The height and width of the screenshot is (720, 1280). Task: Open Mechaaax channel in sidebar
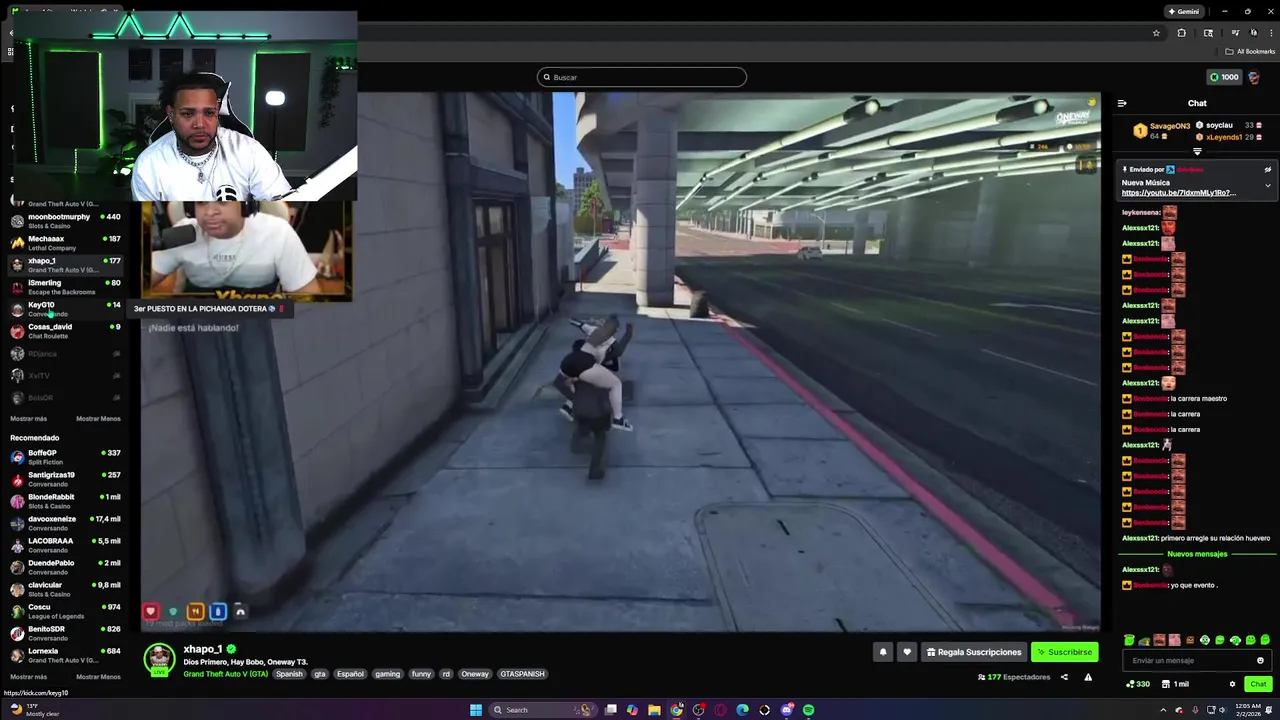66,243
